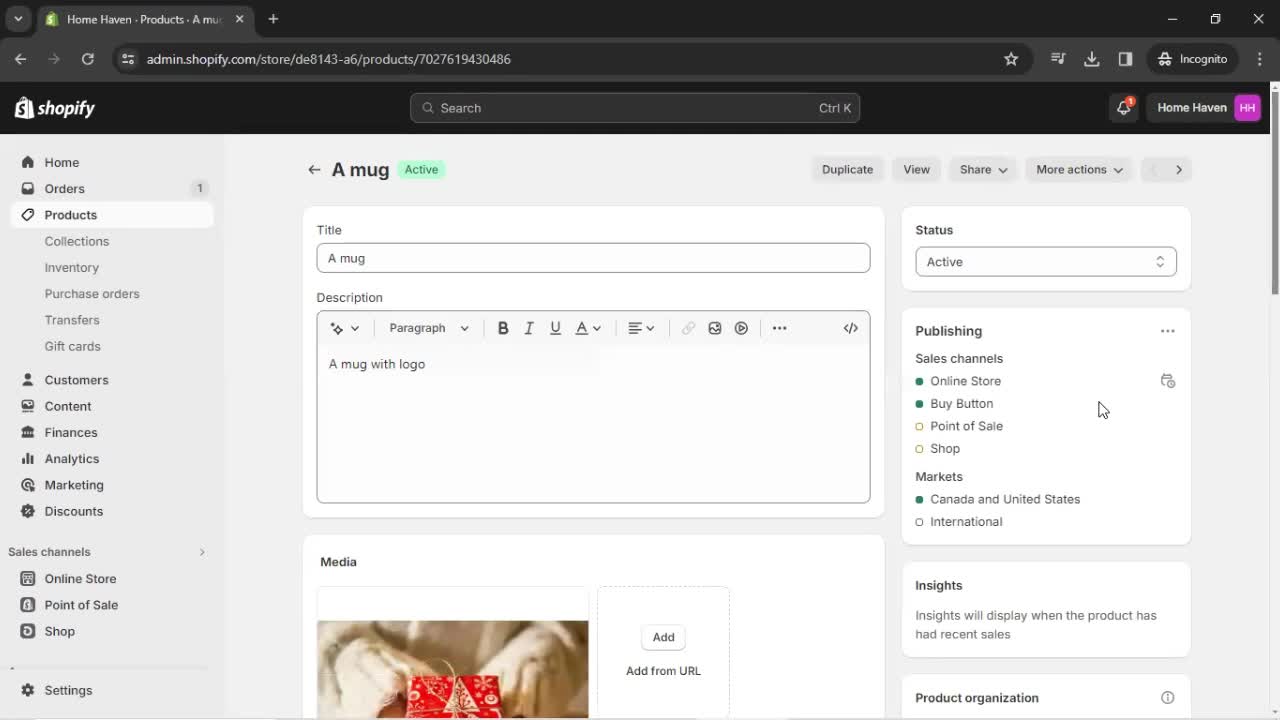View the product on the storefront
Viewport: 1280px width, 720px height.
click(915, 169)
